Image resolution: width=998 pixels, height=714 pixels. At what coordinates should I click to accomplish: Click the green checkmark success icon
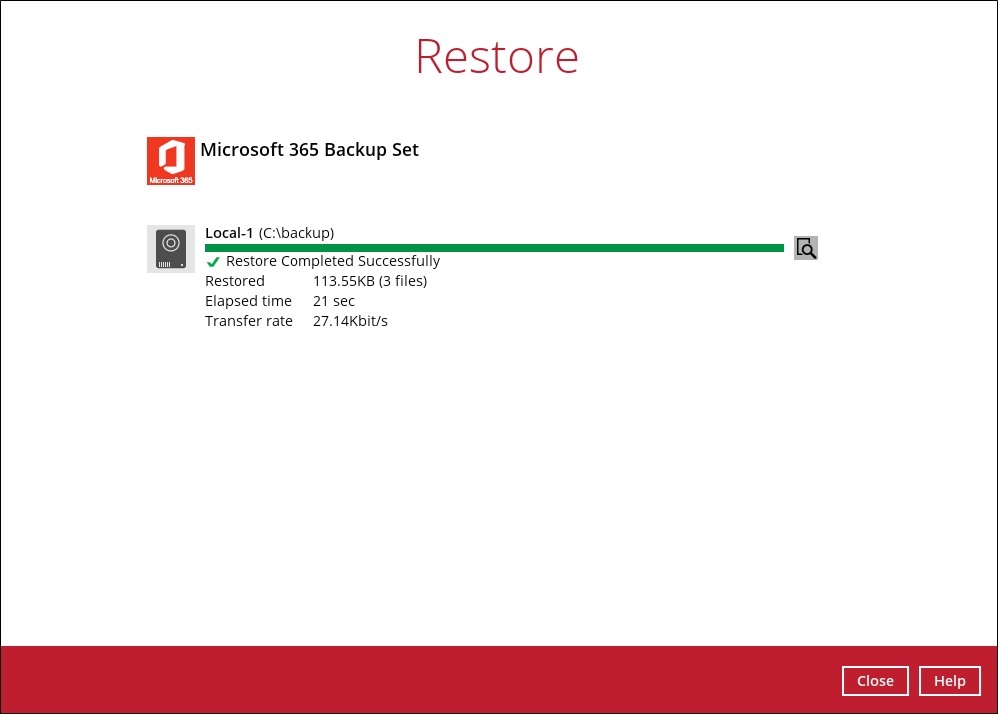click(x=212, y=261)
